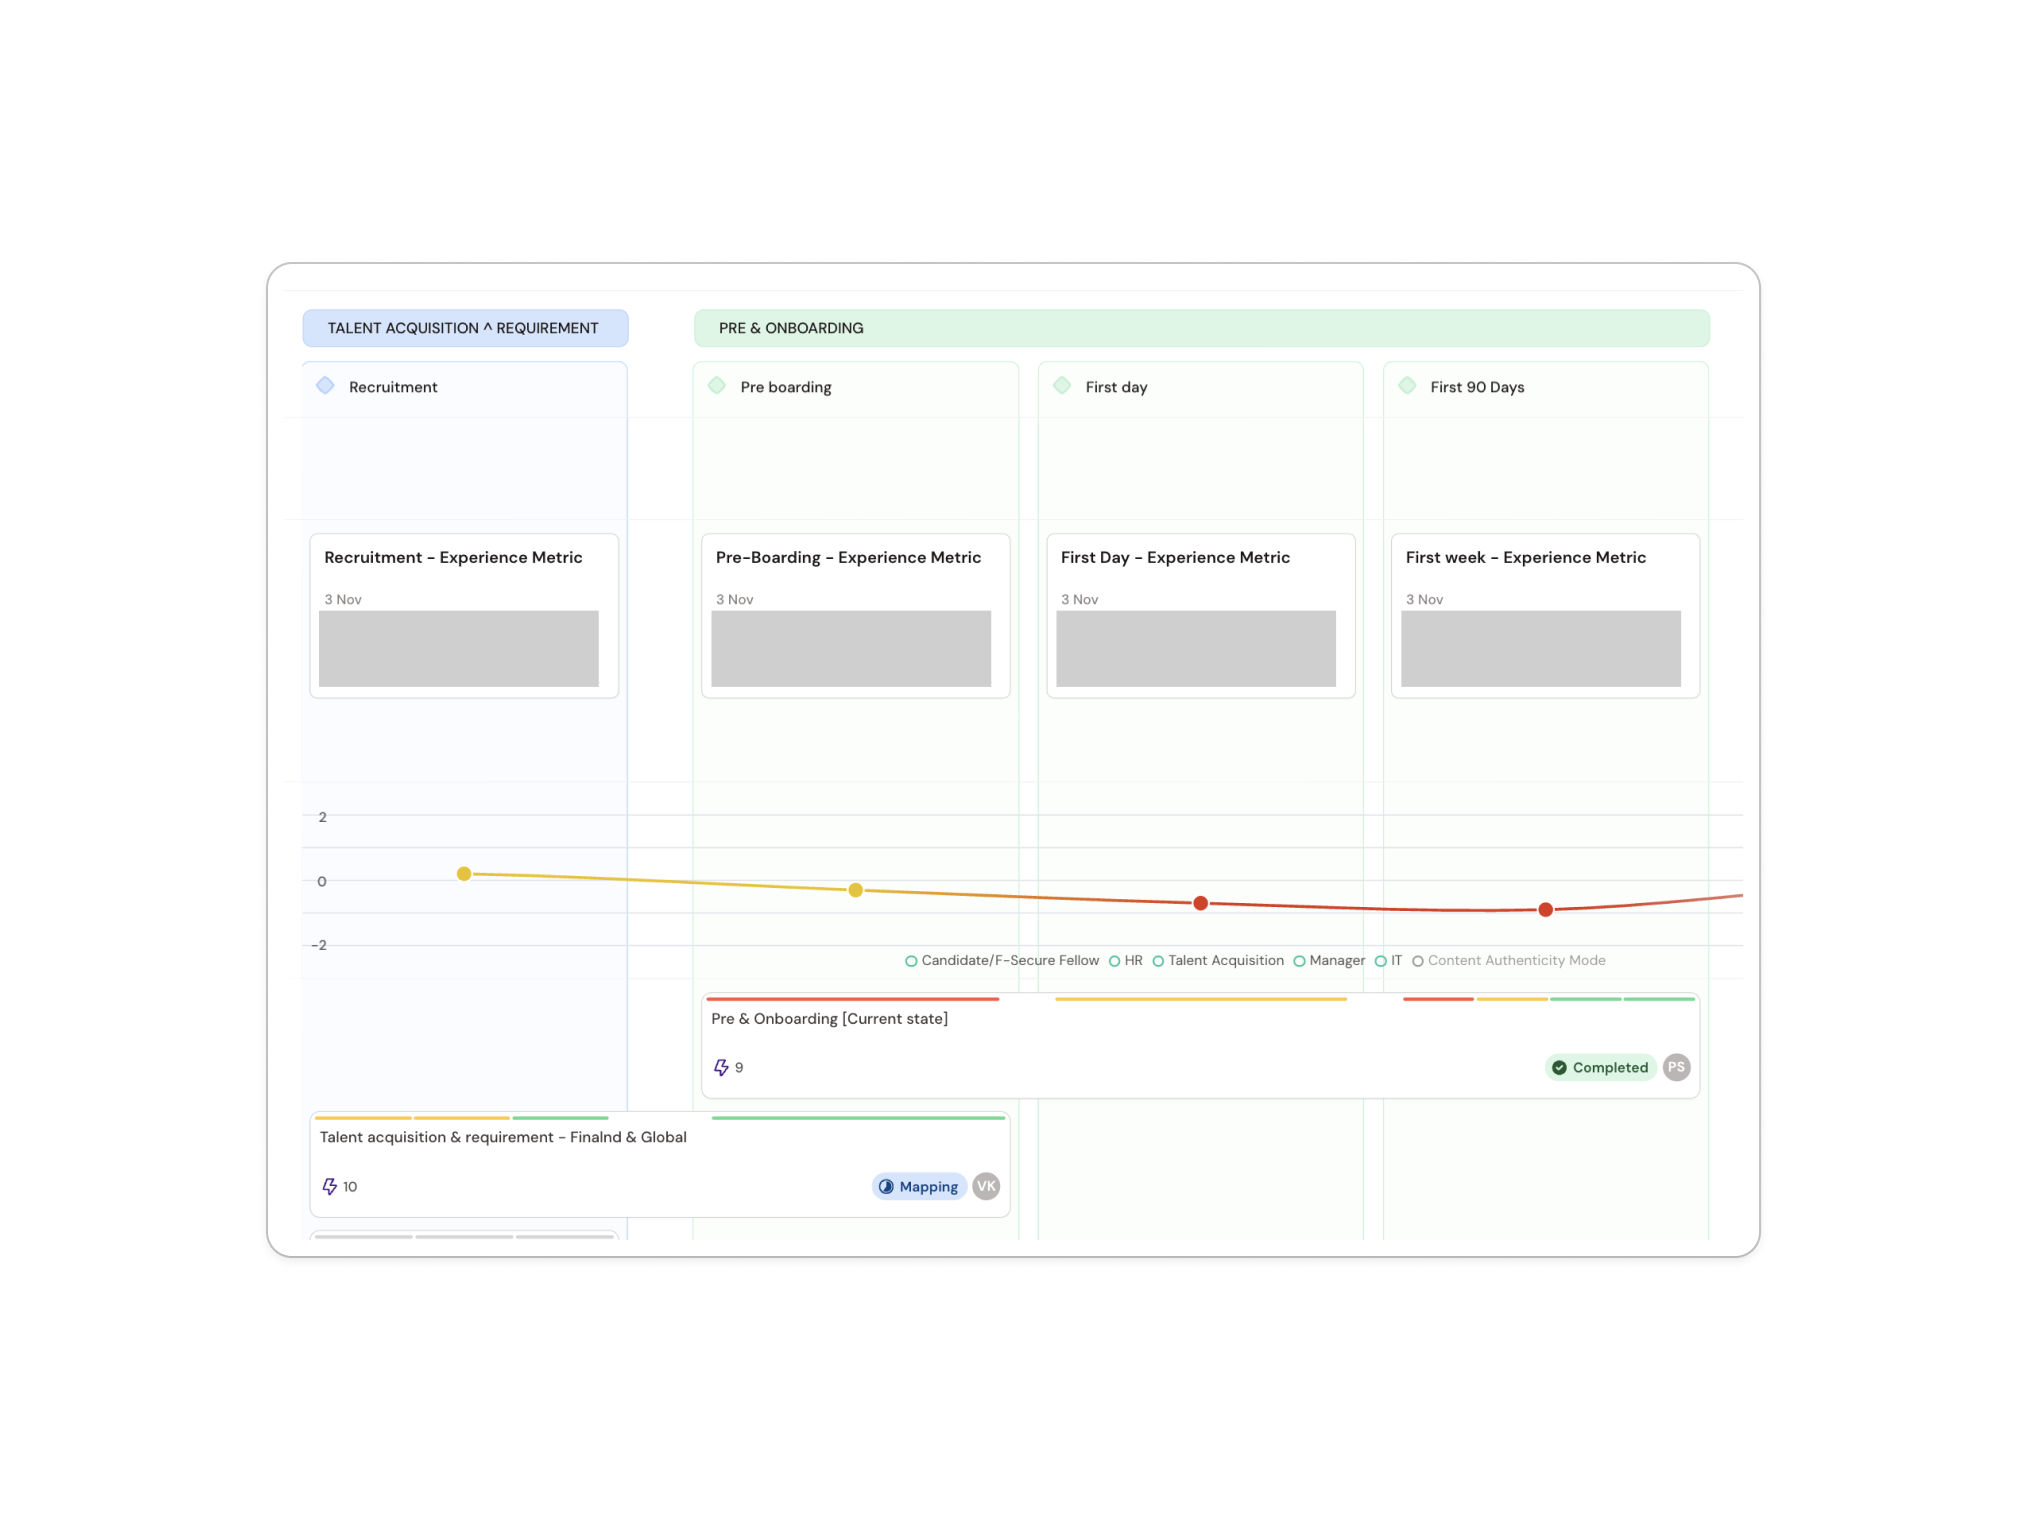
Task: Toggle the Talent Acquisition legend filter
Action: pos(1158,961)
